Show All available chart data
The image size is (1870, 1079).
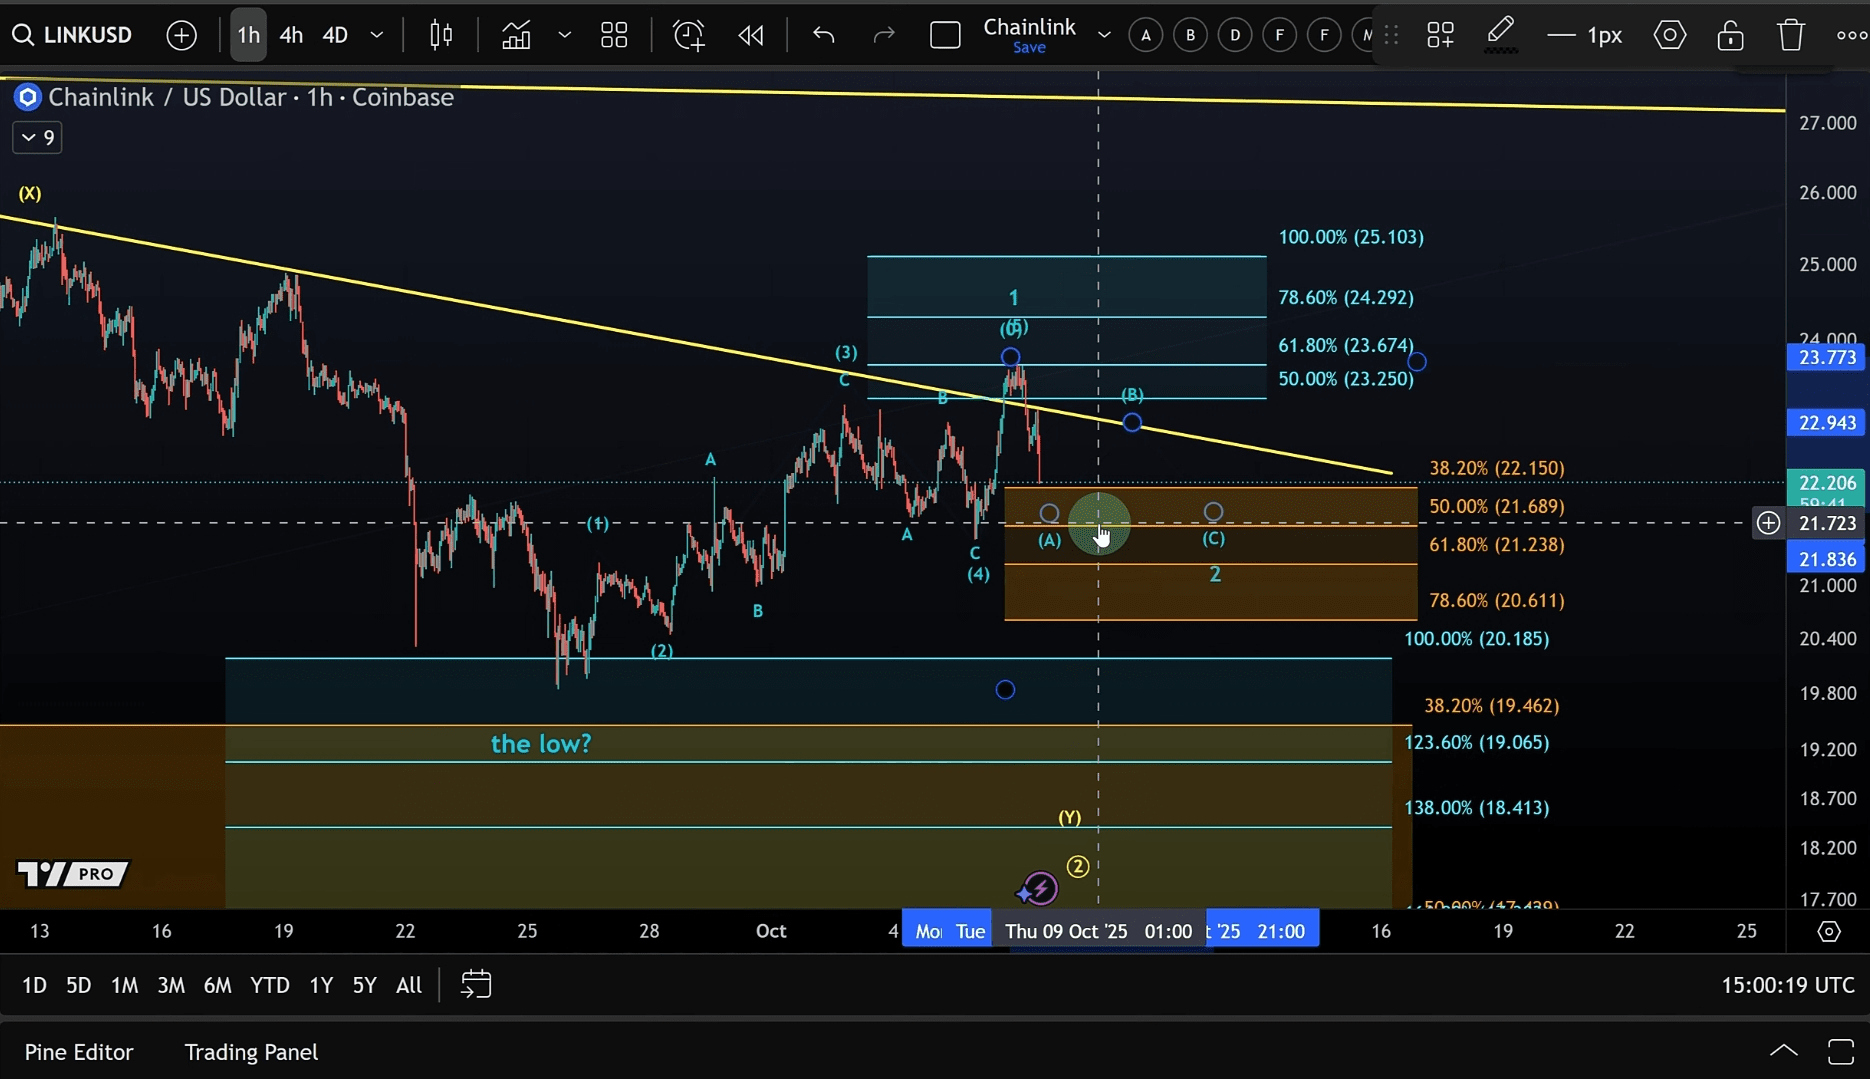408,986
